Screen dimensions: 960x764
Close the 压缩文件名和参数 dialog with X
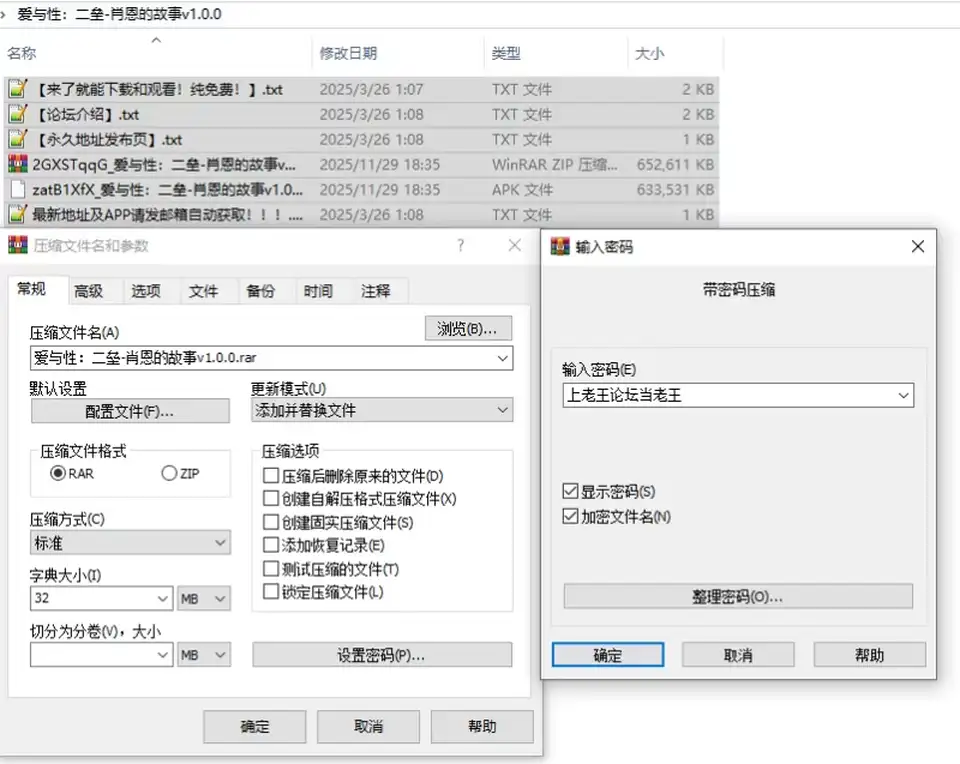pyautogui.click(x=515, y=245)
